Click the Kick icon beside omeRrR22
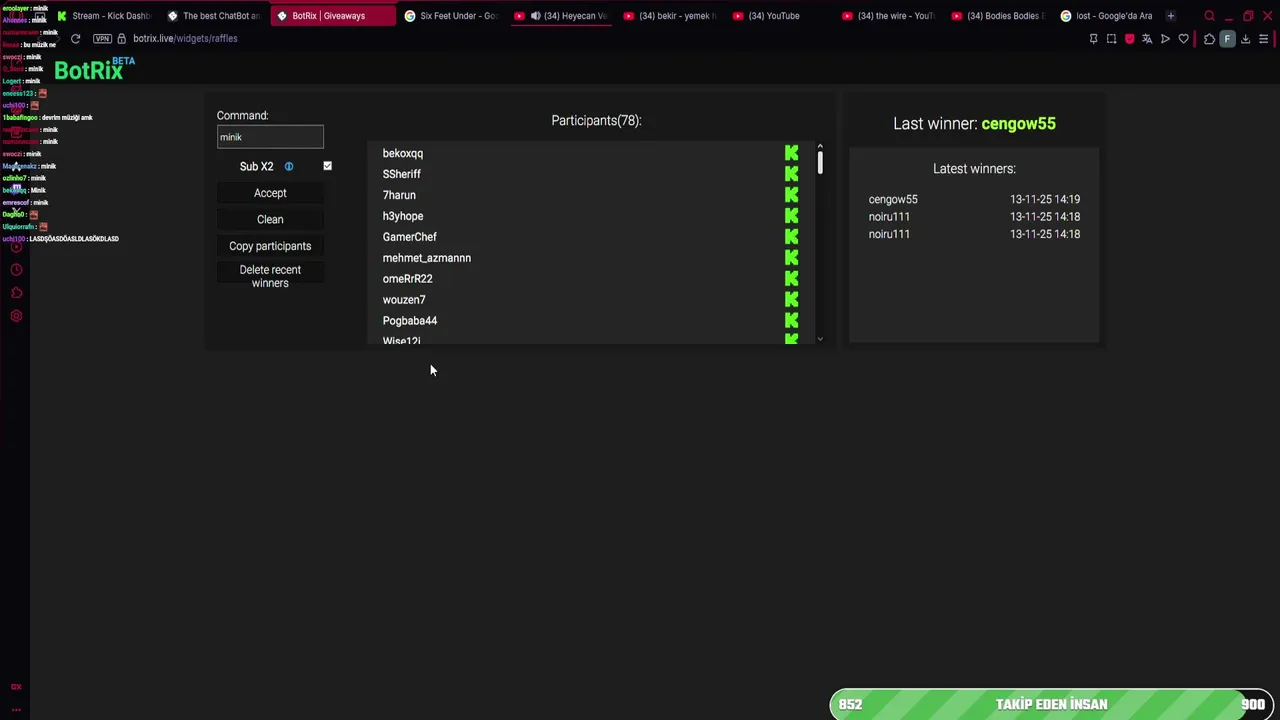This screenshot has height=720, width=1280. (791, 279)
